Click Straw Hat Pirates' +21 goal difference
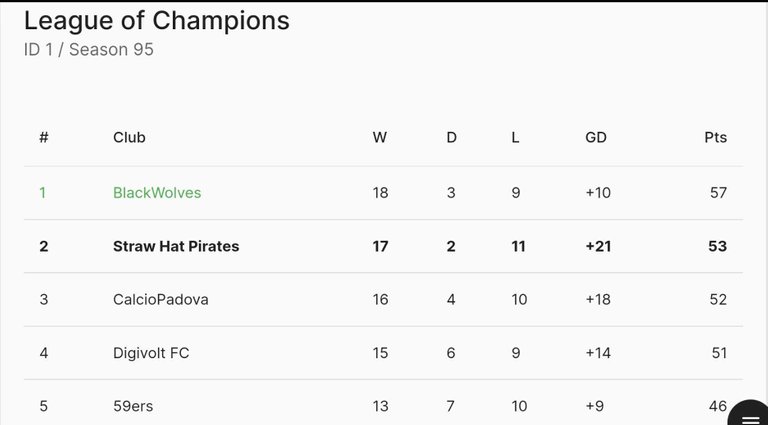Screen dimensions: 768x425 tap(598, 246)
